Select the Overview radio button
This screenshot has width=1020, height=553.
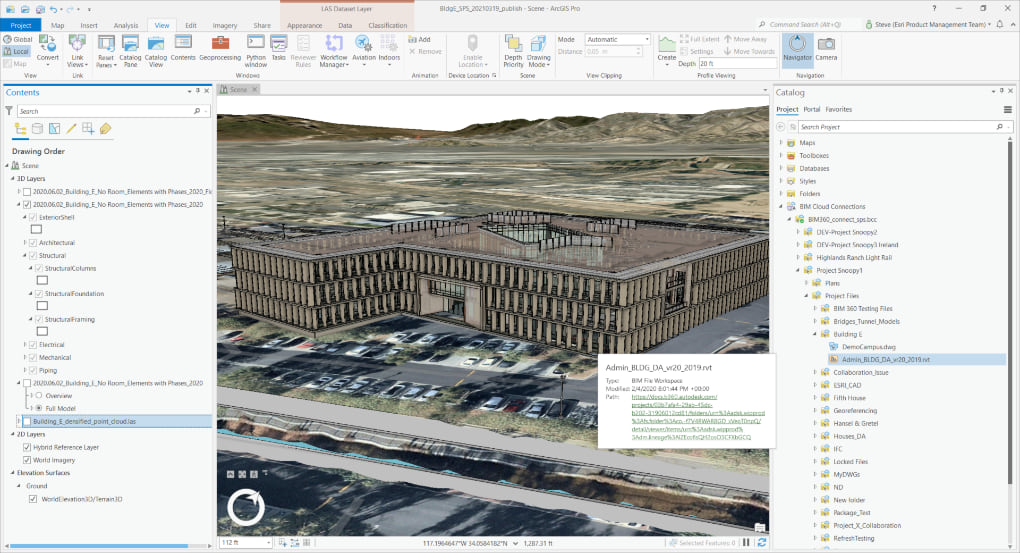point(40,395)
